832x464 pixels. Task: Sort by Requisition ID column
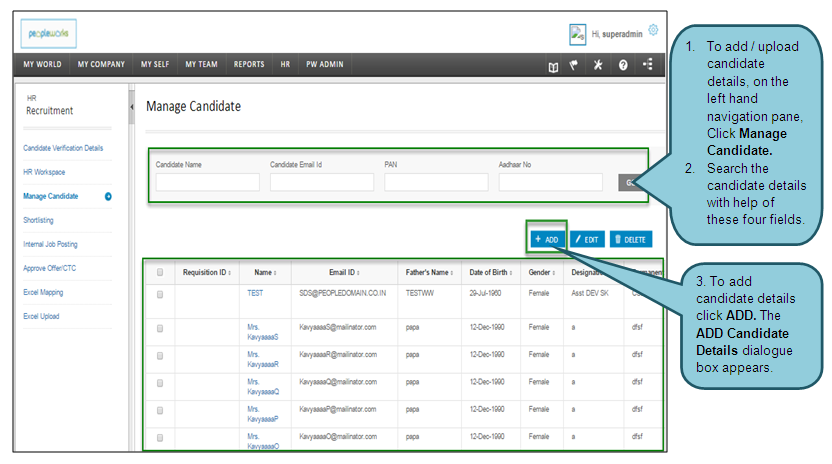[207, 272]
